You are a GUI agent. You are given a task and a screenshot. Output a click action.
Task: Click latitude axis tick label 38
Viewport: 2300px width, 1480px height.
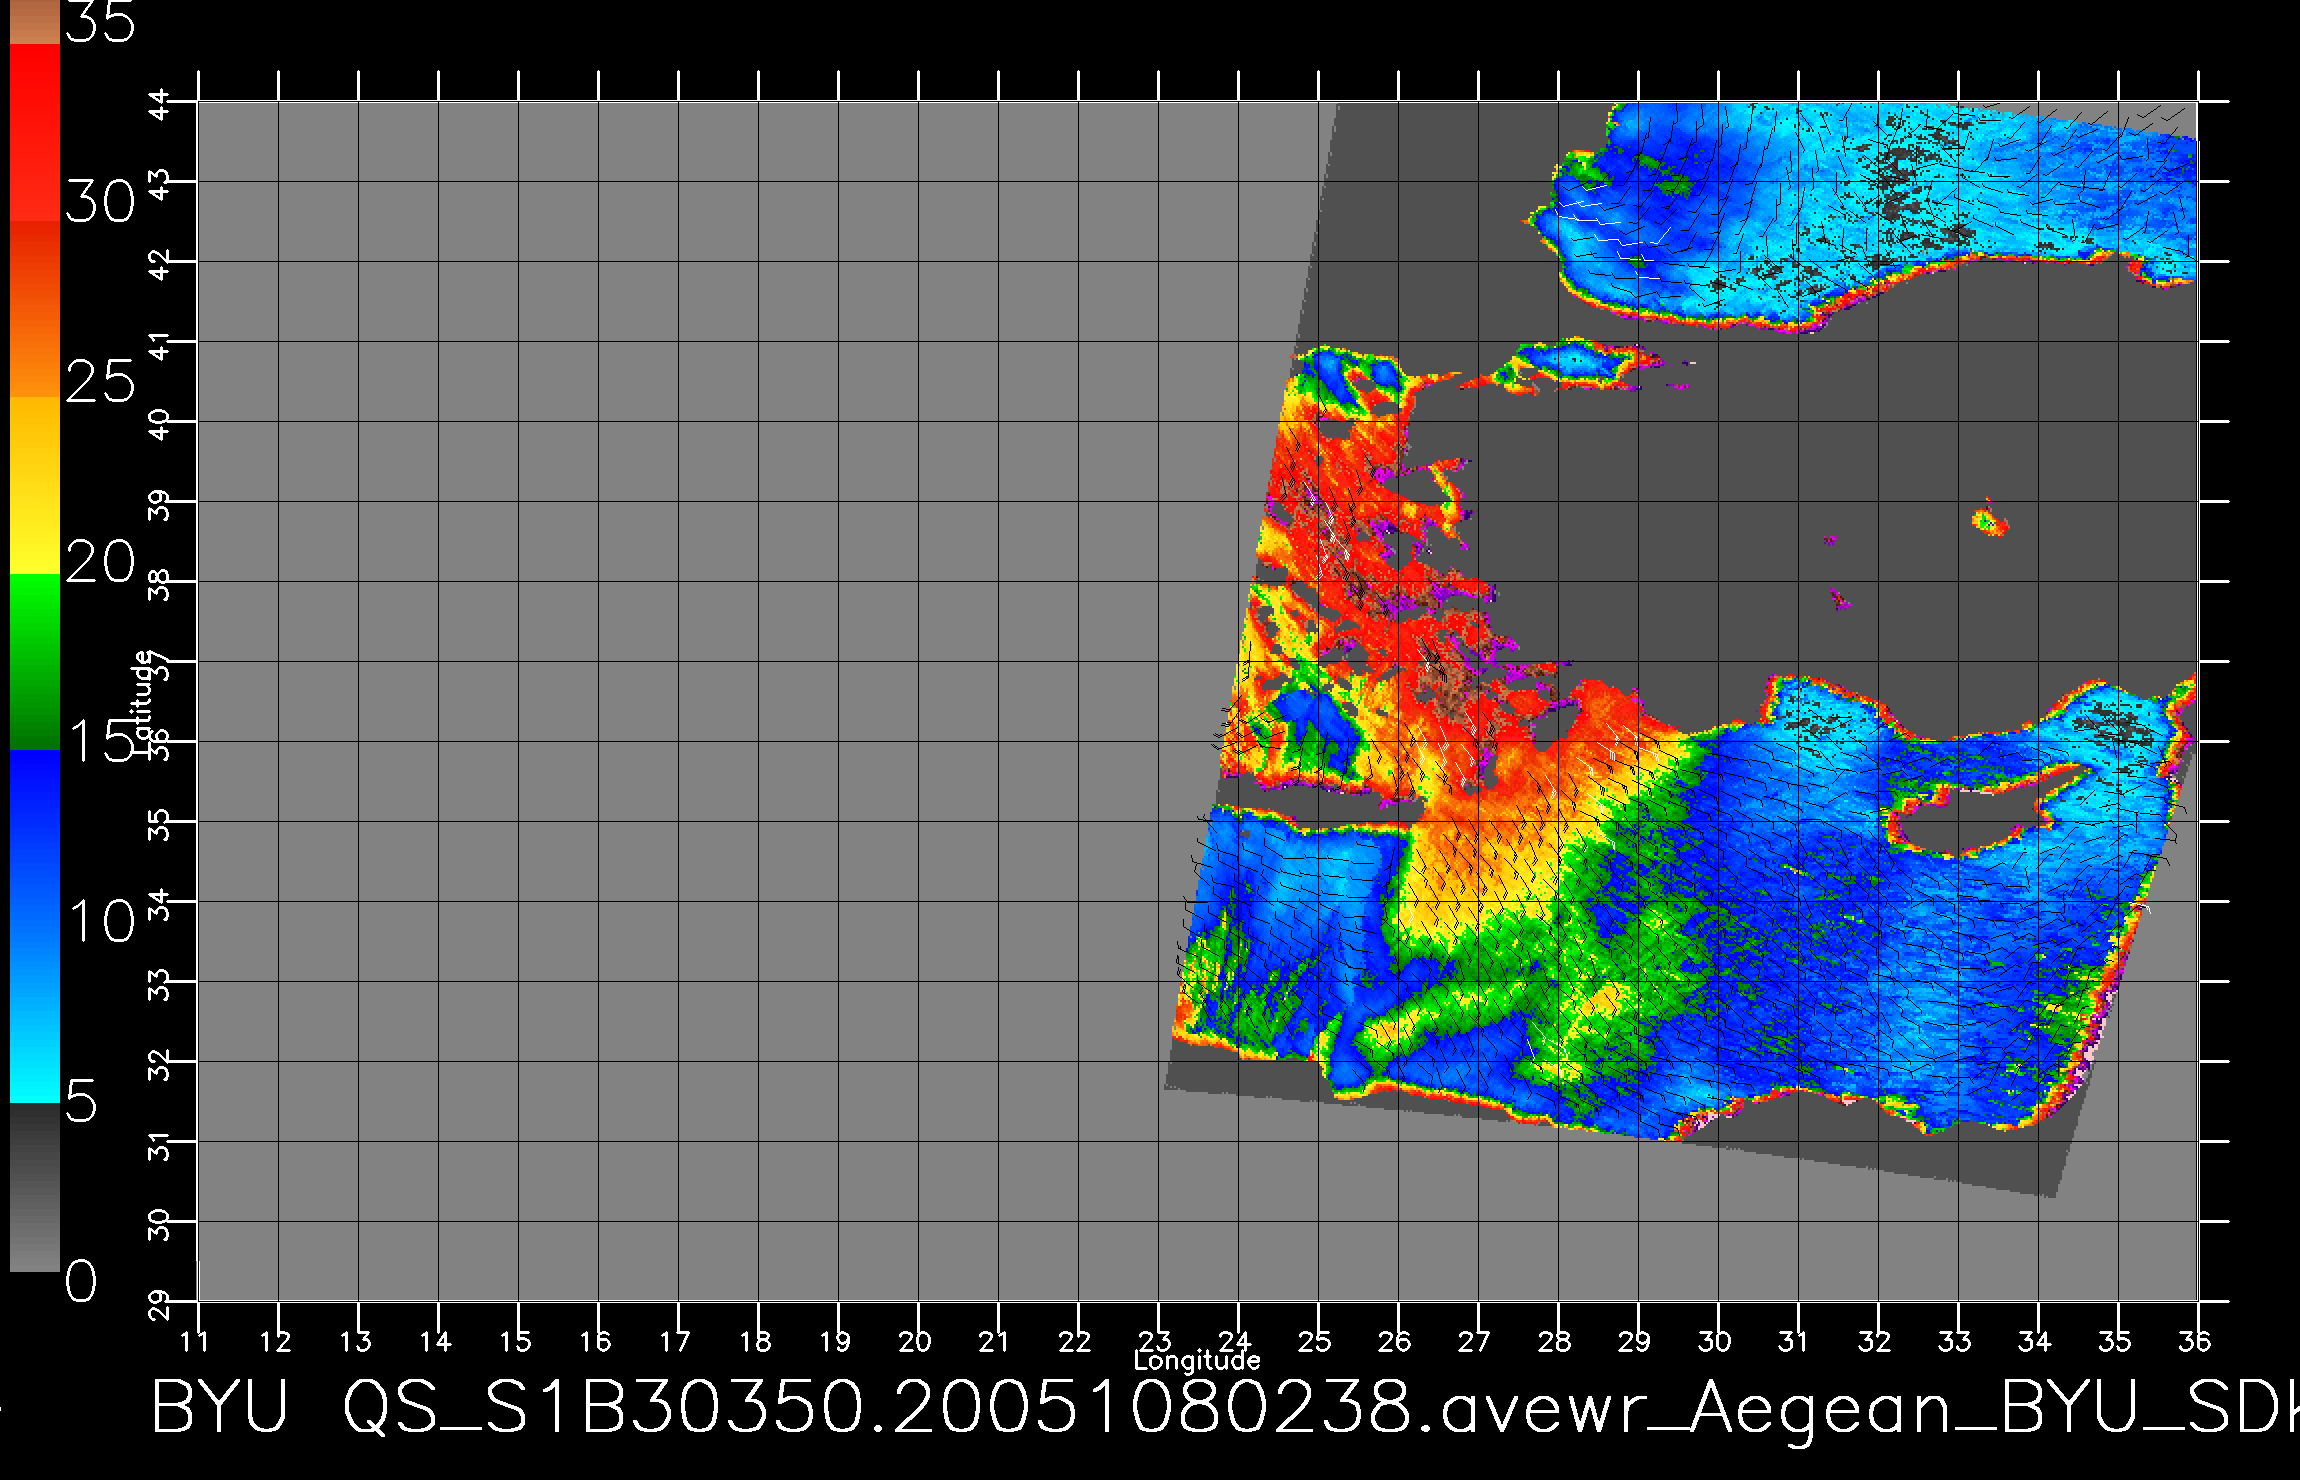[160, 584]
